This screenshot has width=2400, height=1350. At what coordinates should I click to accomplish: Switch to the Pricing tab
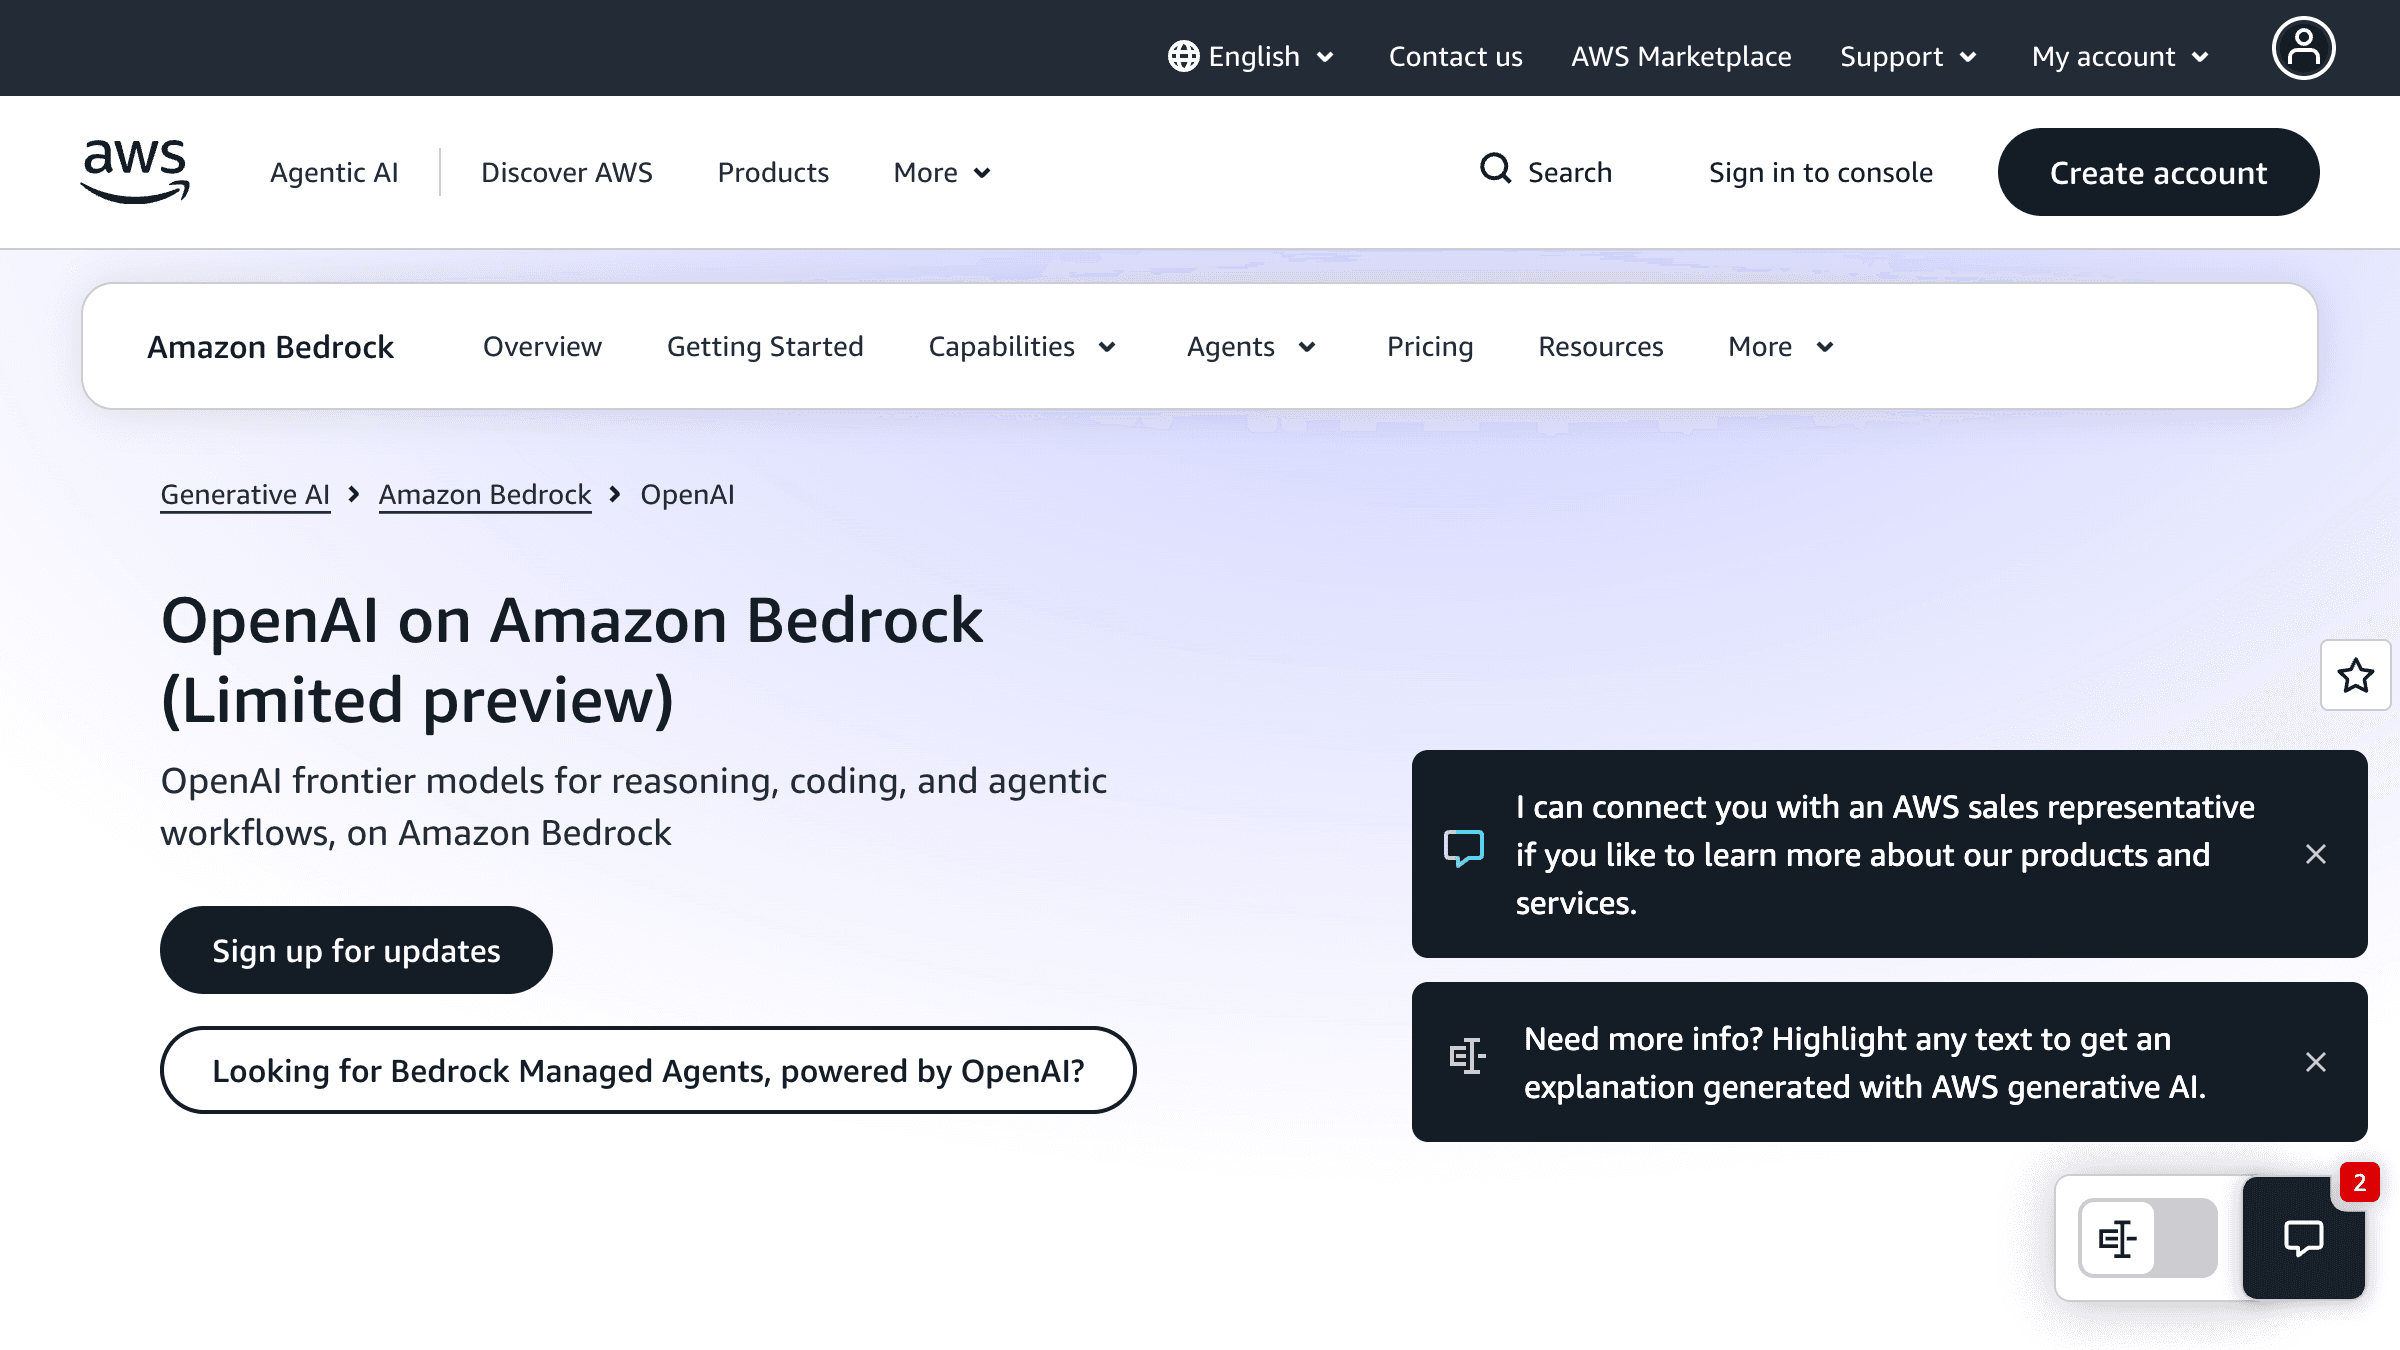point(1430,346)
